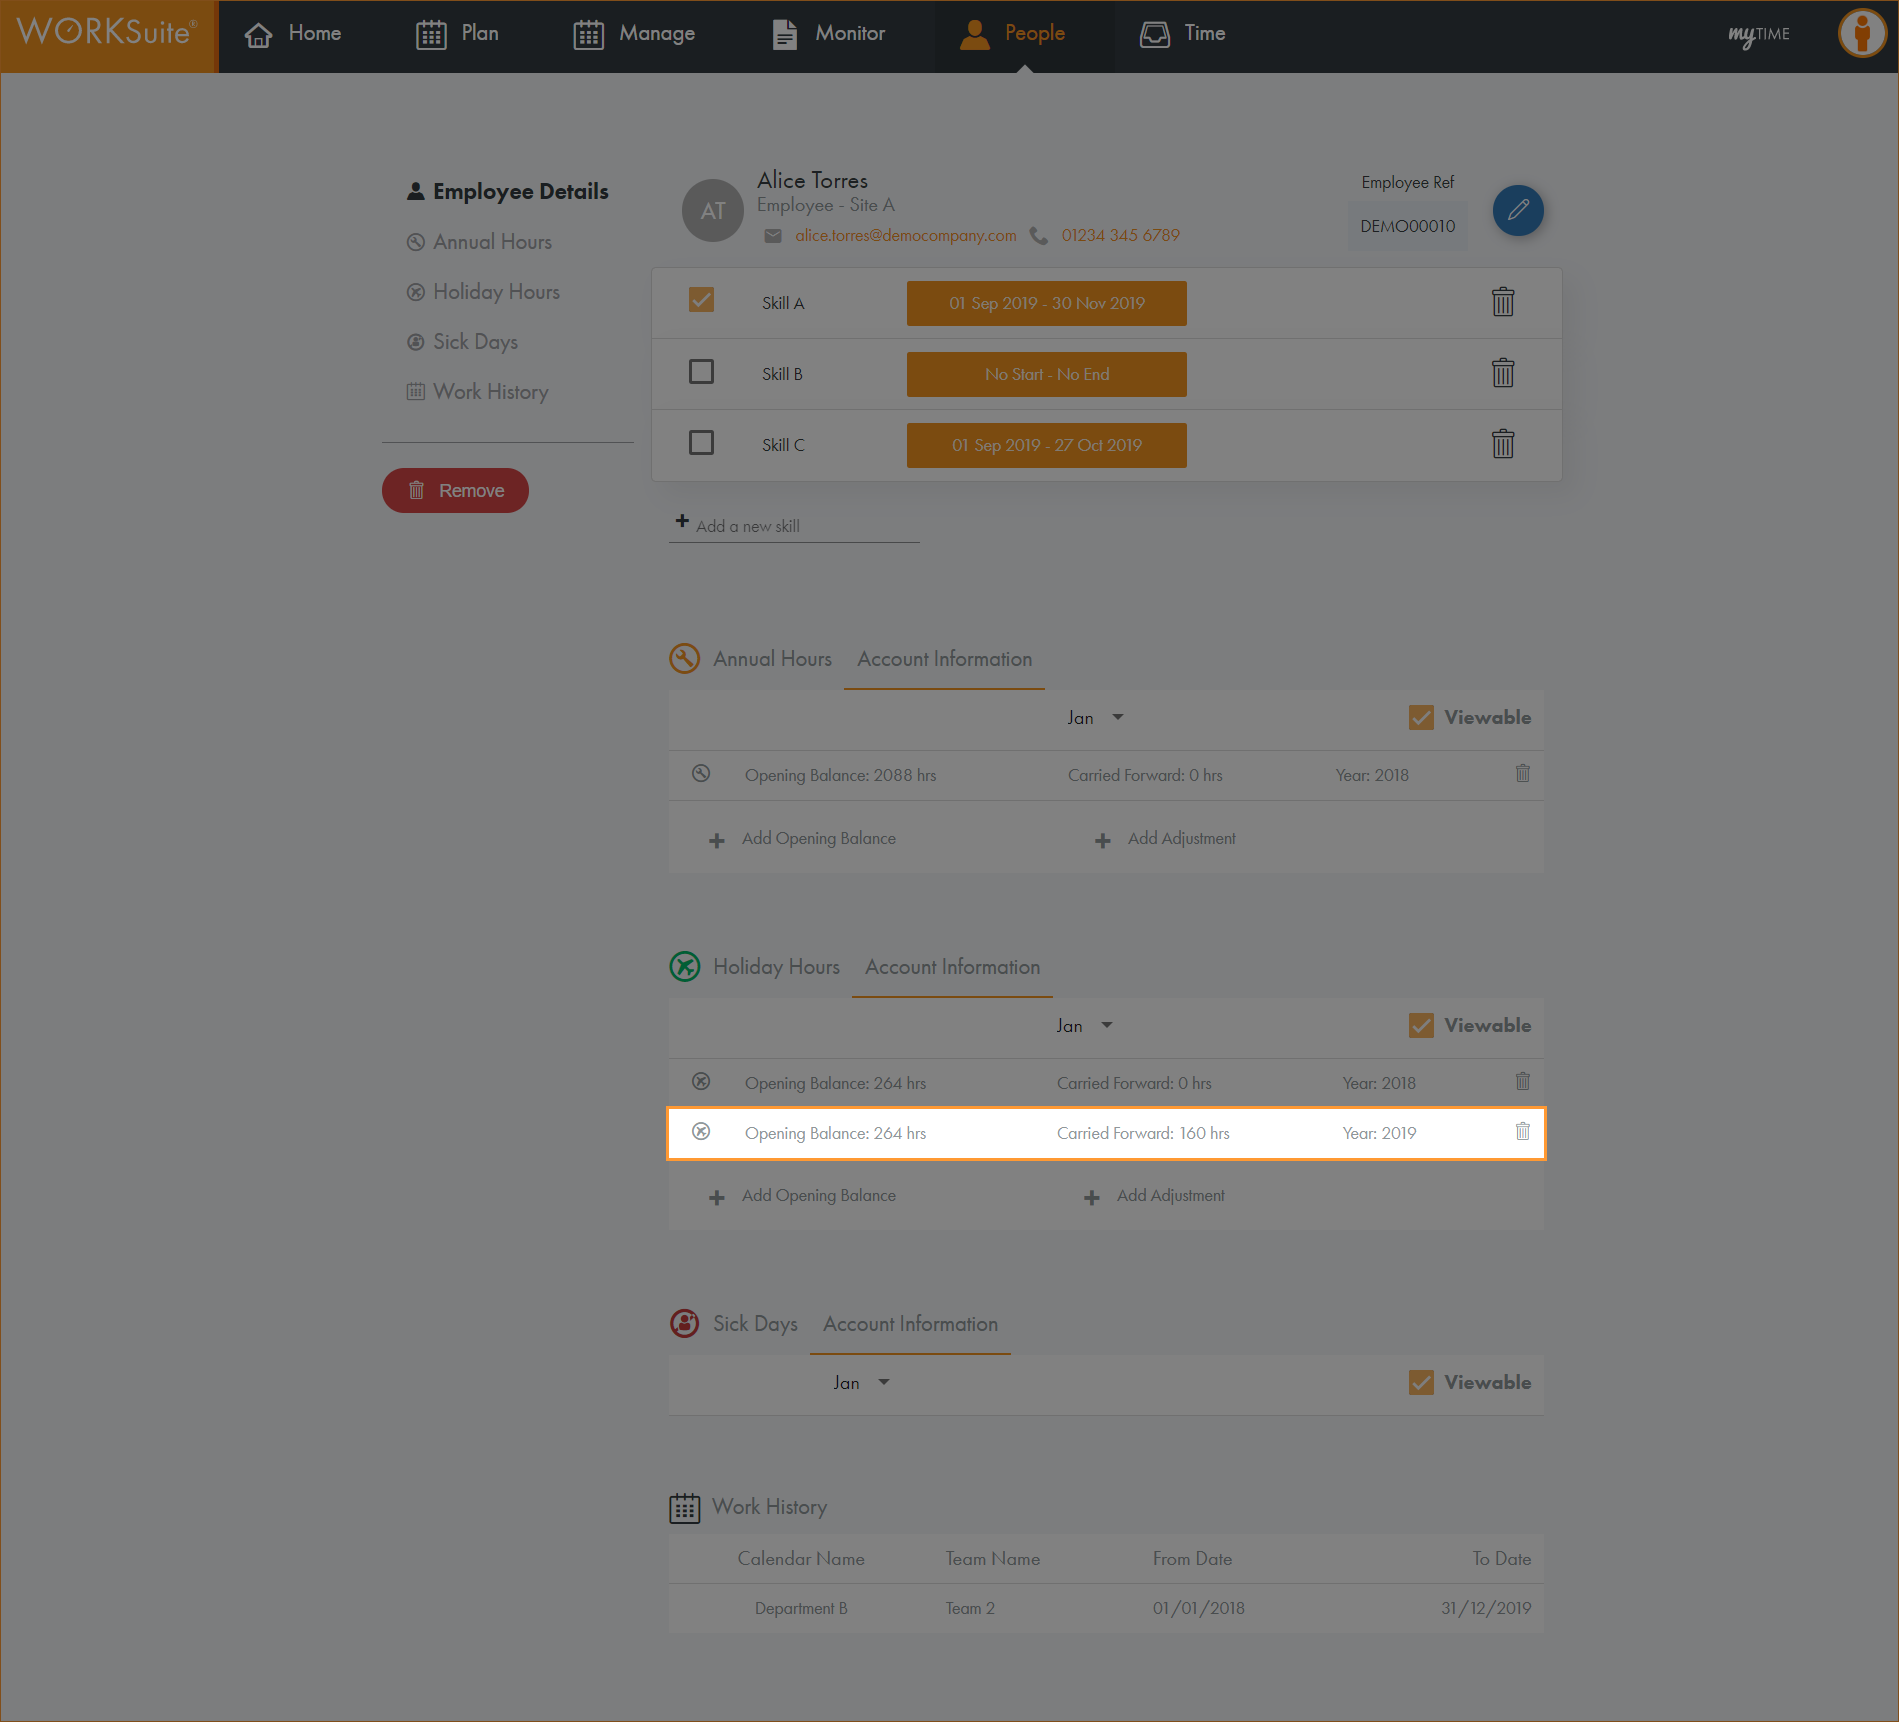This screenshot has width=1899, height=1722.
Task: Delete Skill A with its trash icon
Action: tap(1502, 302)
